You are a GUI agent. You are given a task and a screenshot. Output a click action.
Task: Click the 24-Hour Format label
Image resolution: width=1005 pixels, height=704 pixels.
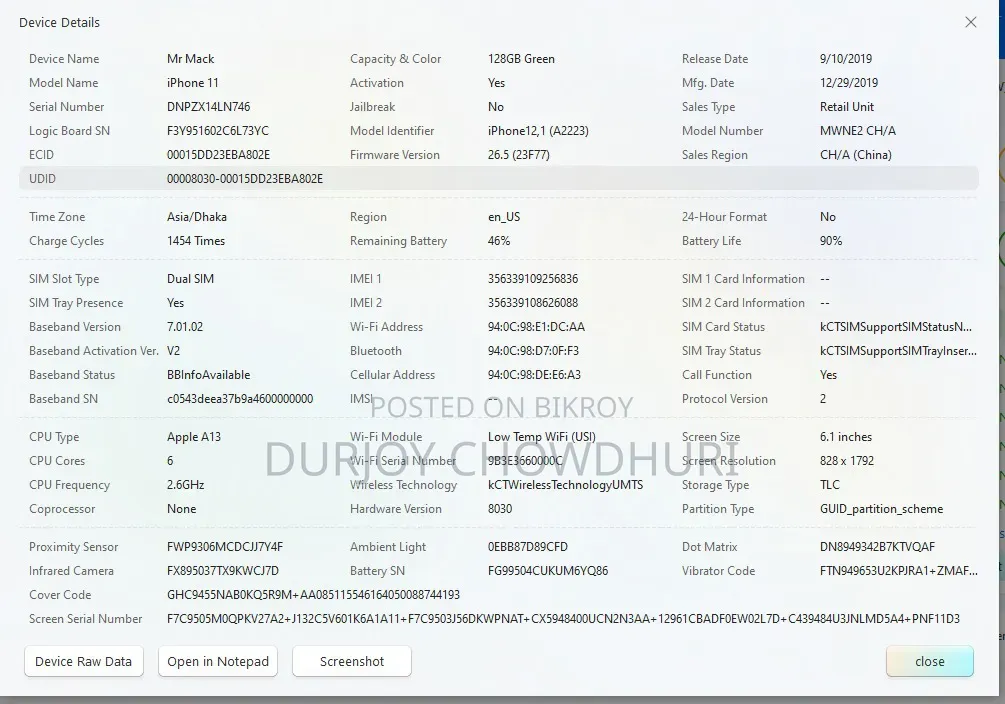(724, 217)
